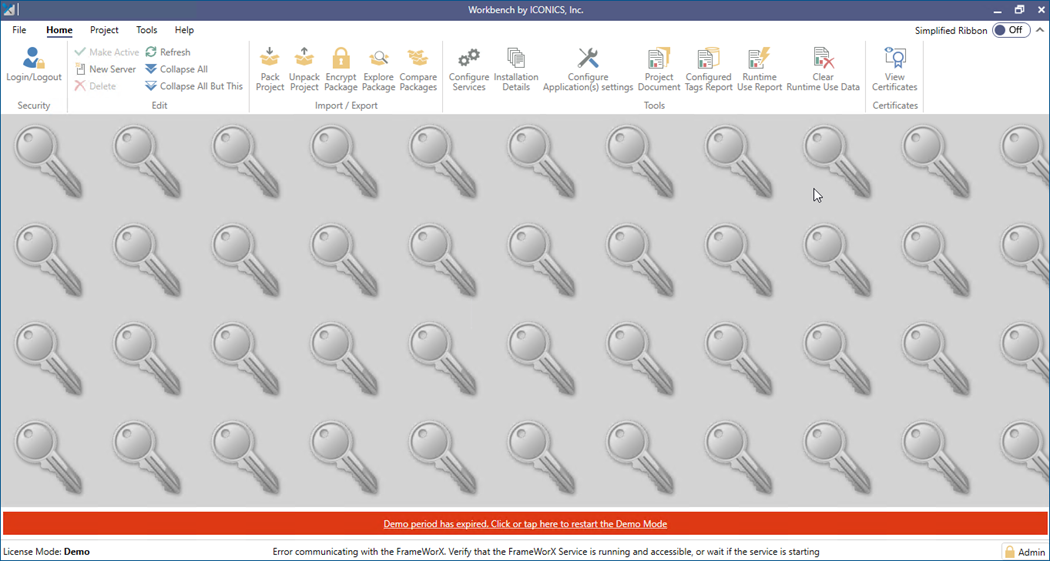
Task: Open Project Document report
Action: [659, 69]
